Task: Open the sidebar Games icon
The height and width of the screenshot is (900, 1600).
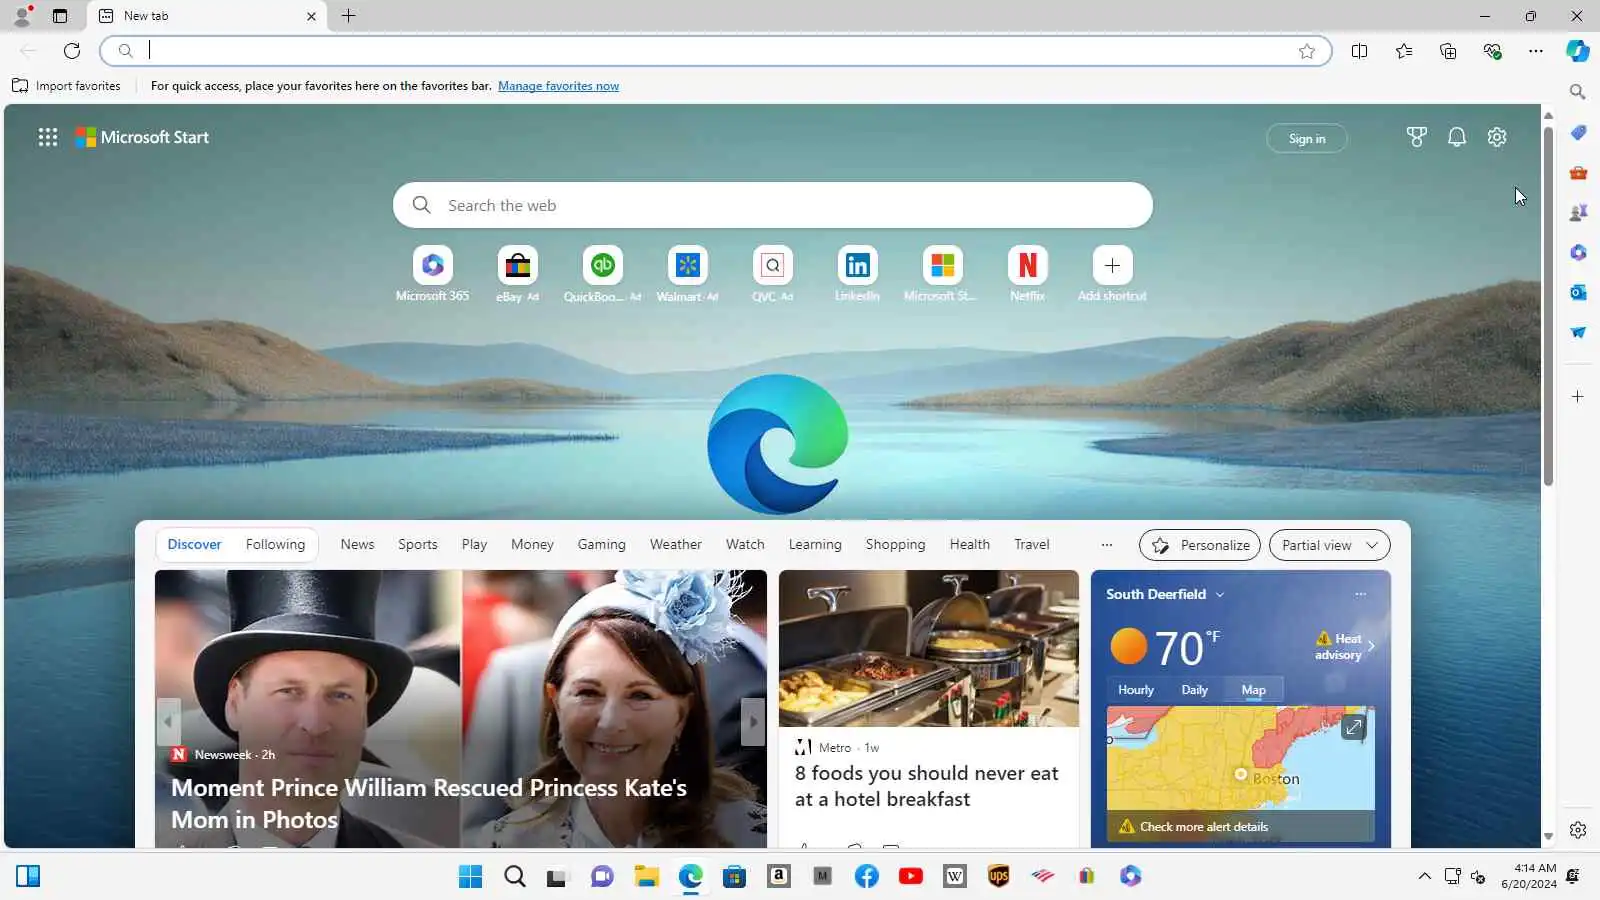Action: 1578,213
